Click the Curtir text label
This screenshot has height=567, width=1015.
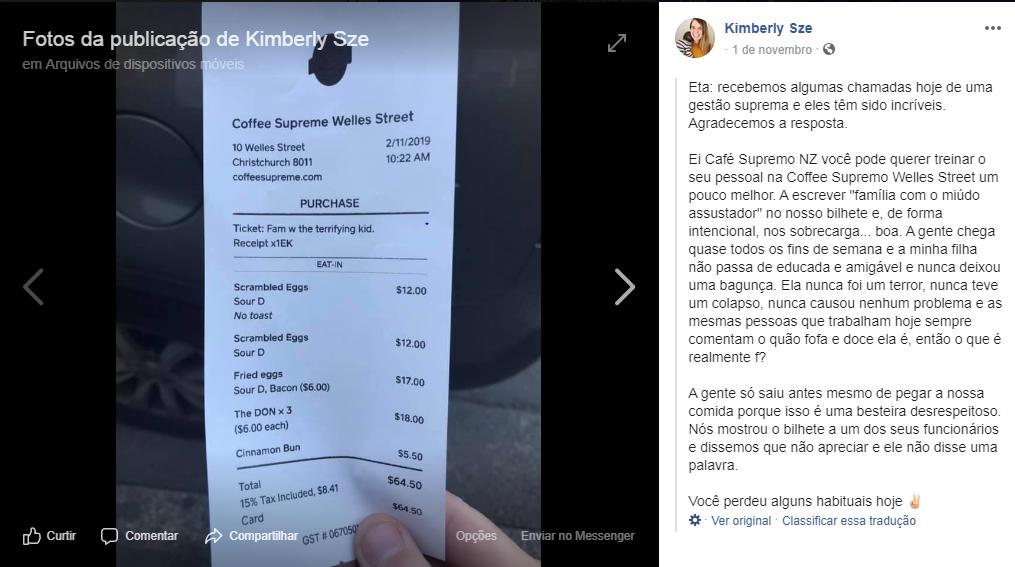pyautogui.click(x=61, y=536)
